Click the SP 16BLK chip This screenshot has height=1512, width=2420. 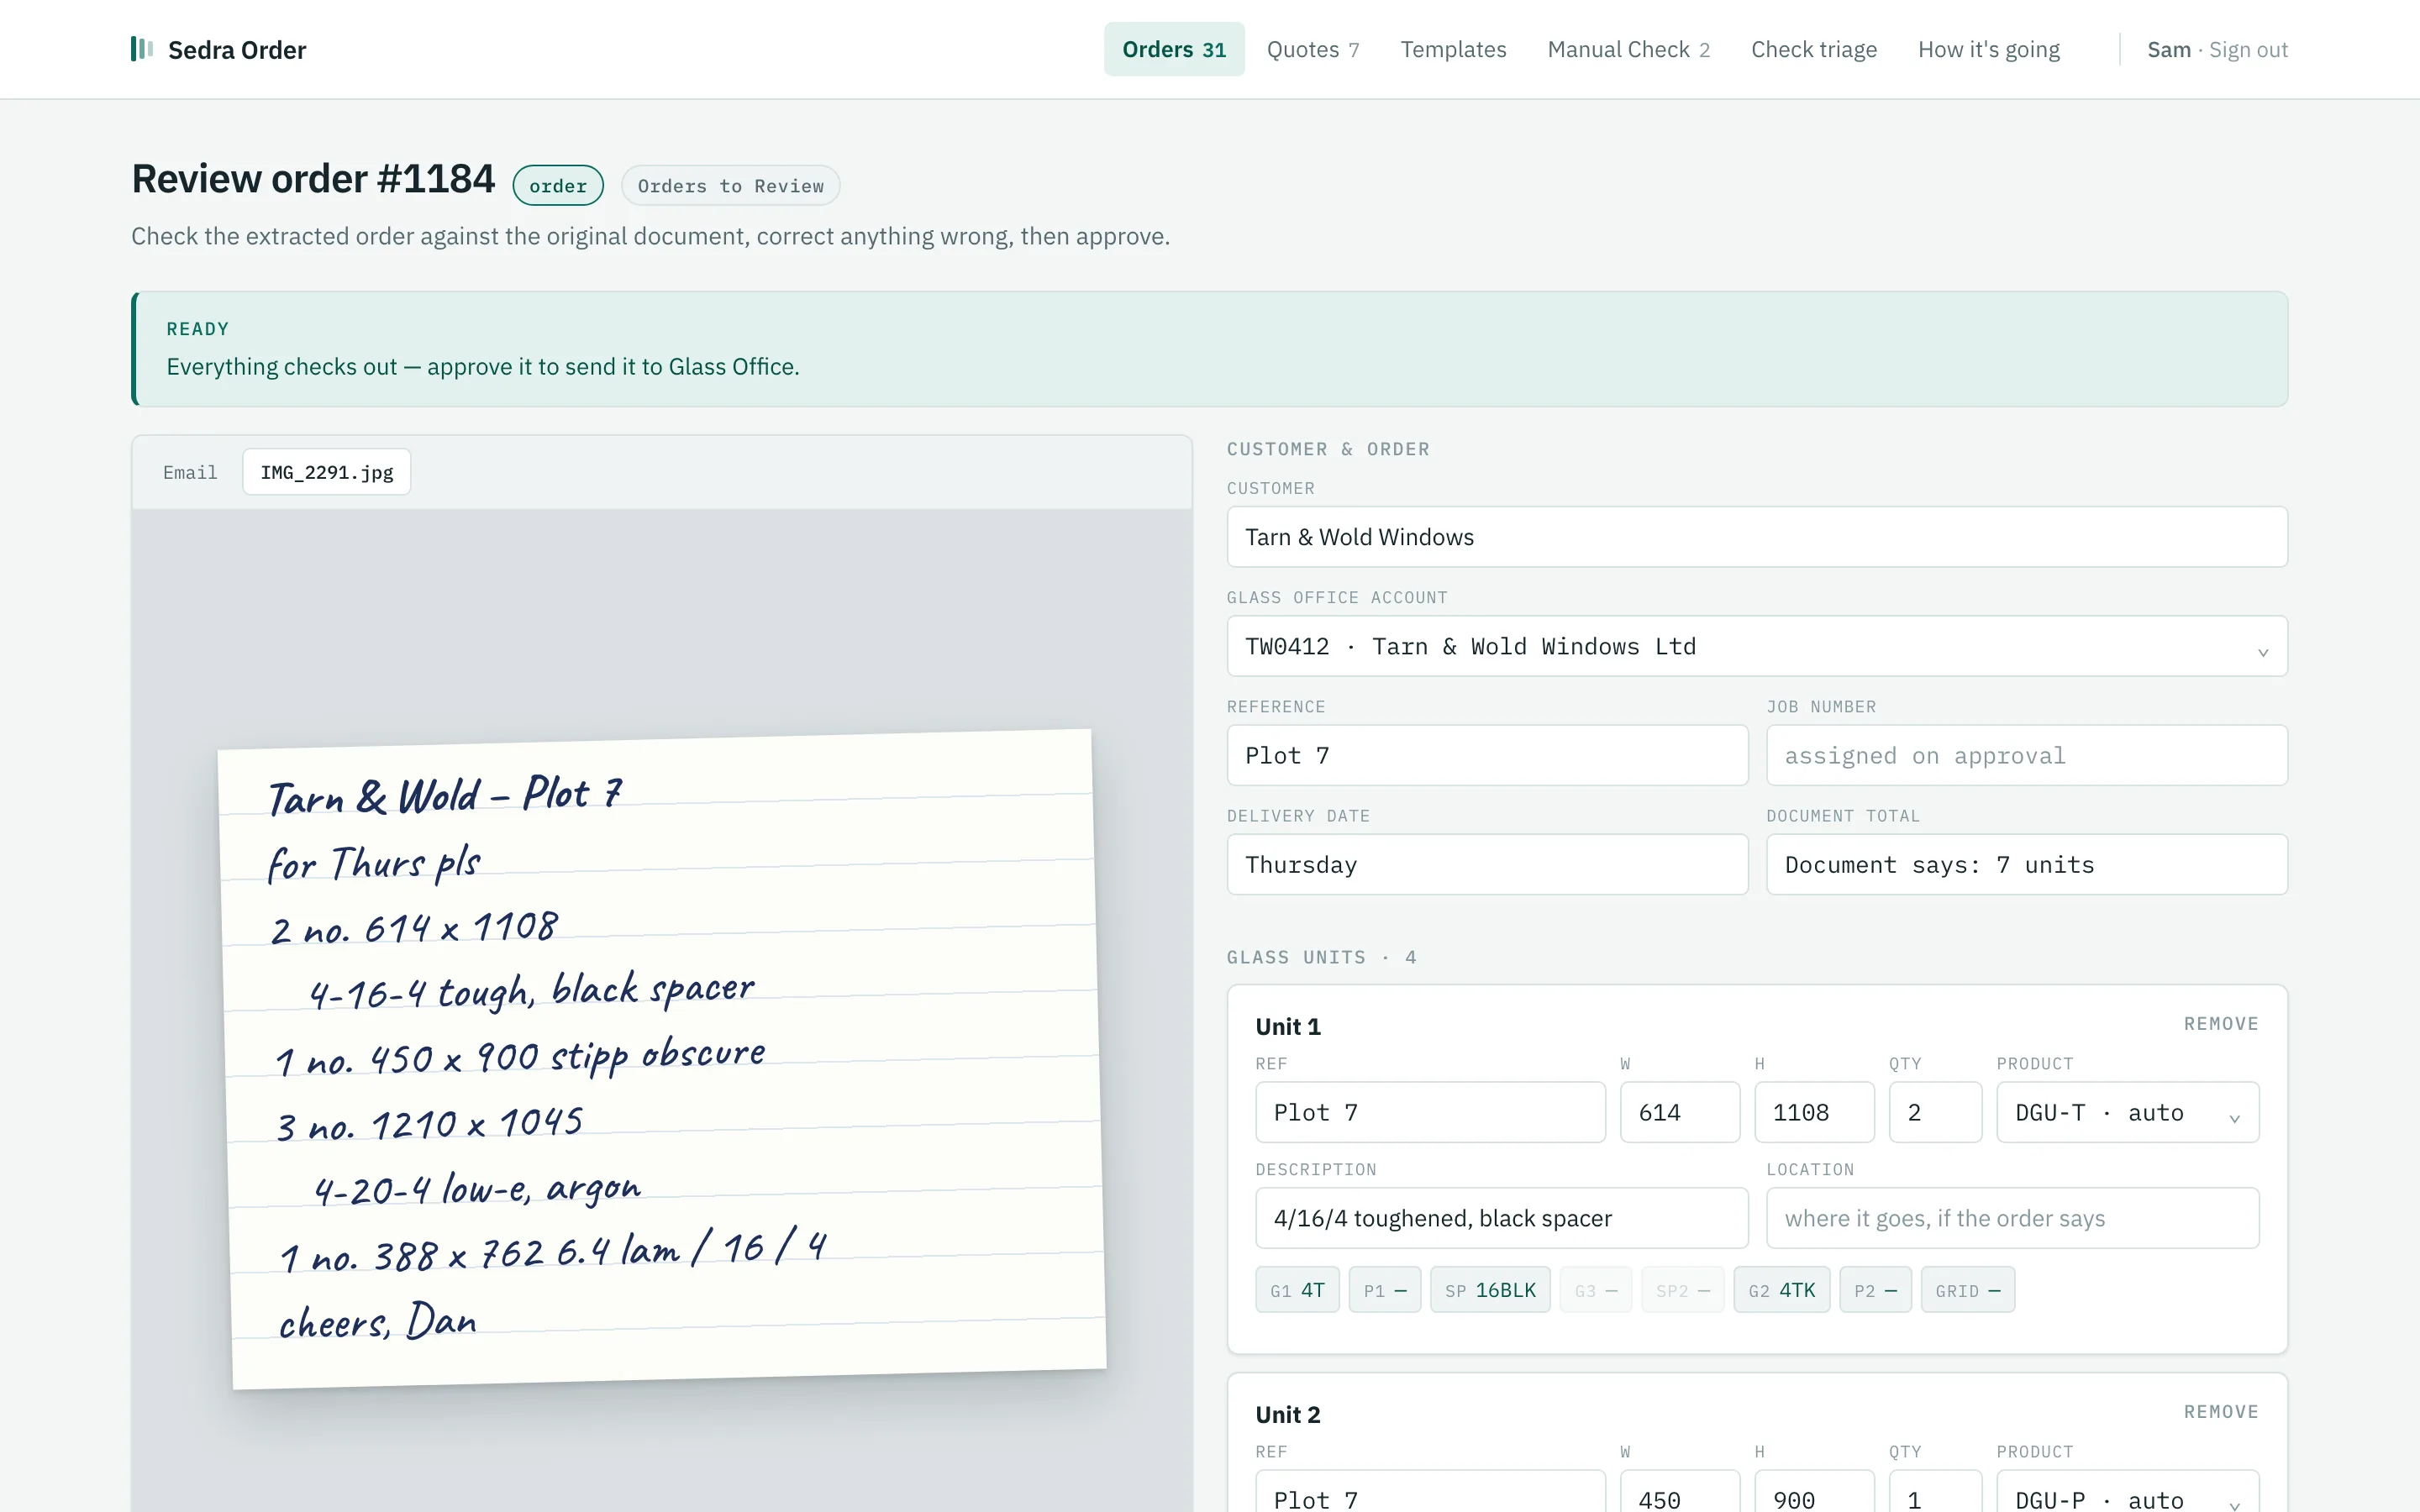point(1490,1290)
